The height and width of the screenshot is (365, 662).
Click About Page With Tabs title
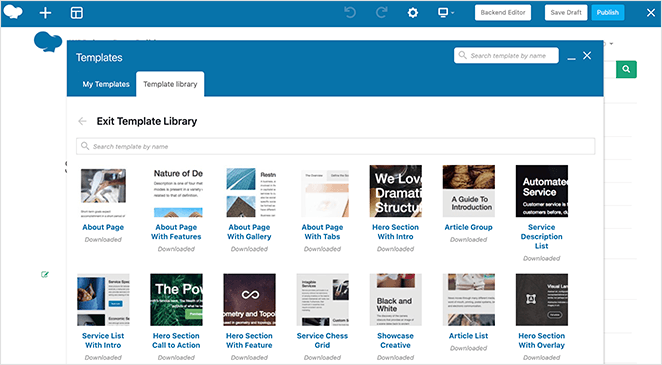tap(323, 232)
